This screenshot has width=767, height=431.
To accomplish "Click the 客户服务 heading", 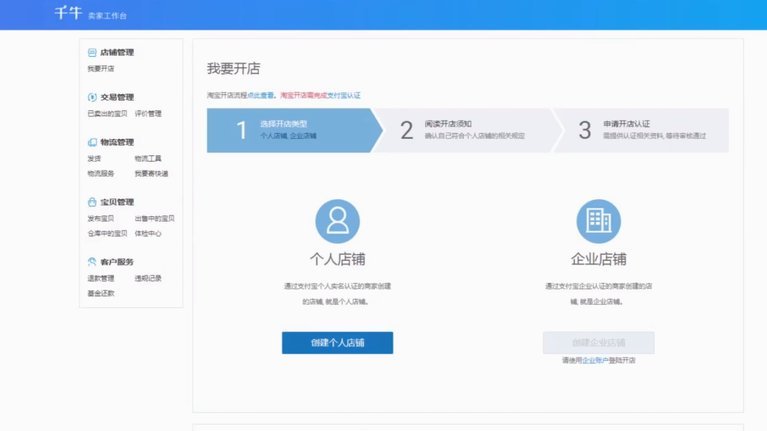I will point(117,262).
